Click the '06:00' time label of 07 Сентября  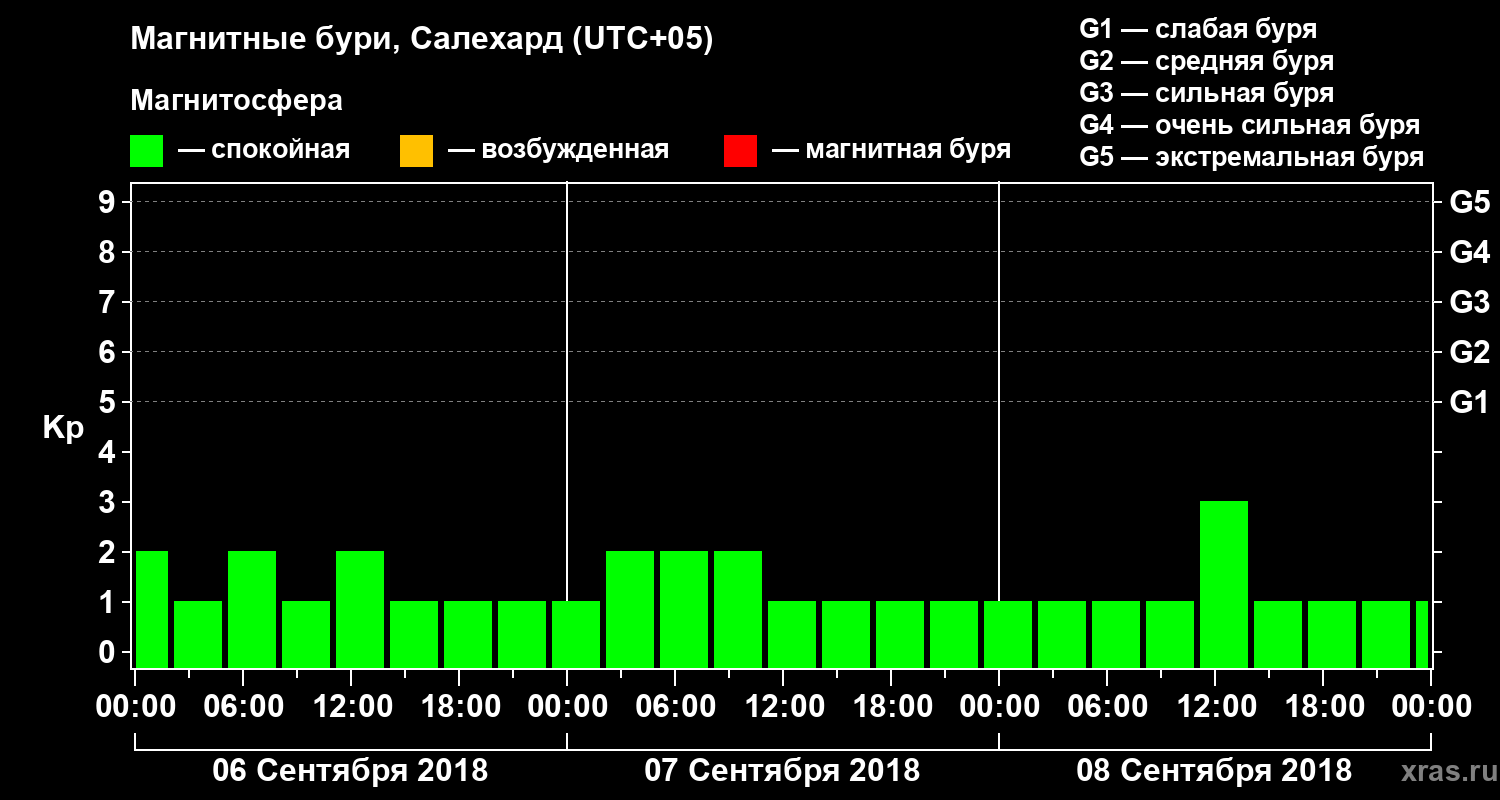pos(676,707)
